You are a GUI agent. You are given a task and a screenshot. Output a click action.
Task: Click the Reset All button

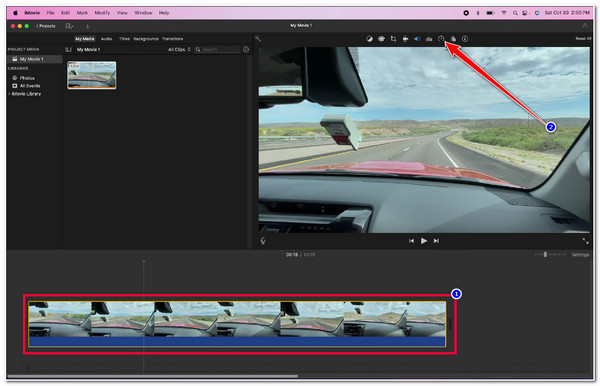pos(583,39)
